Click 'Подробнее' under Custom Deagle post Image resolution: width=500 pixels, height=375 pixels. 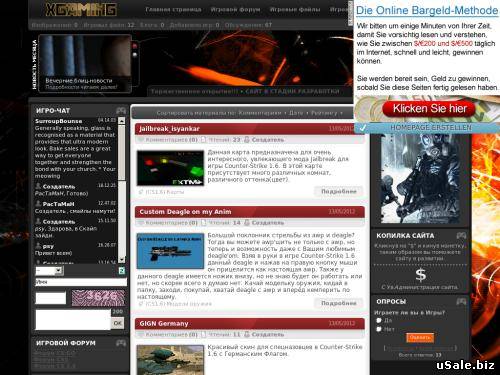click(339, 303)
